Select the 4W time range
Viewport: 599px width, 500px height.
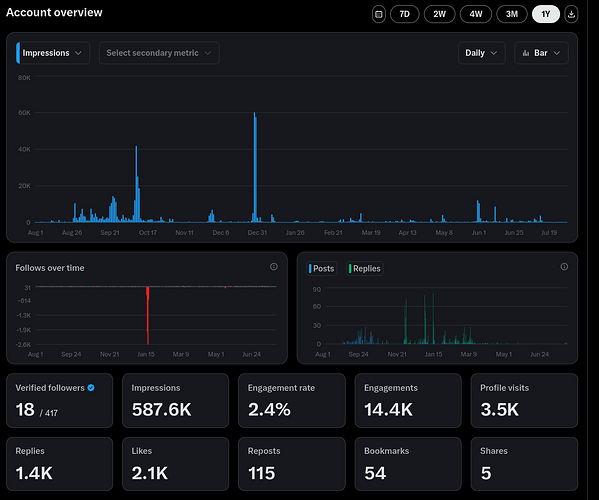476,15
